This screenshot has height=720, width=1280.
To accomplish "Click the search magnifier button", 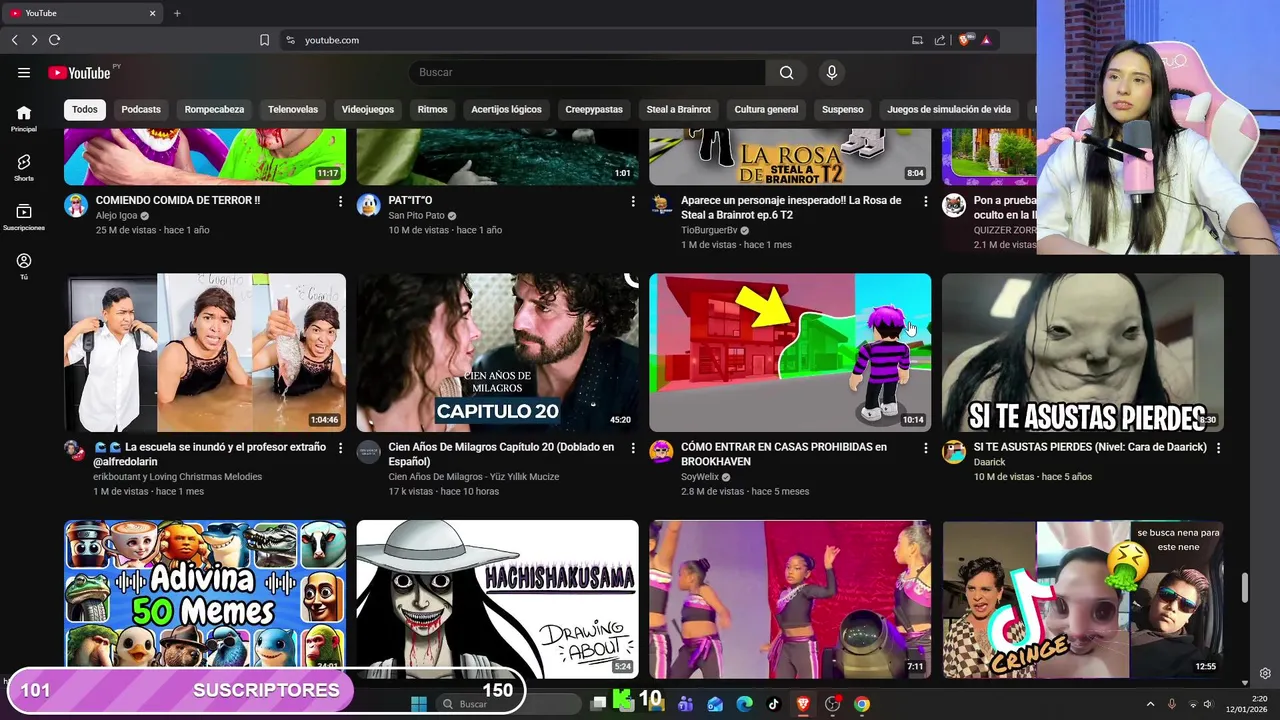I will (x=787, y=72).
